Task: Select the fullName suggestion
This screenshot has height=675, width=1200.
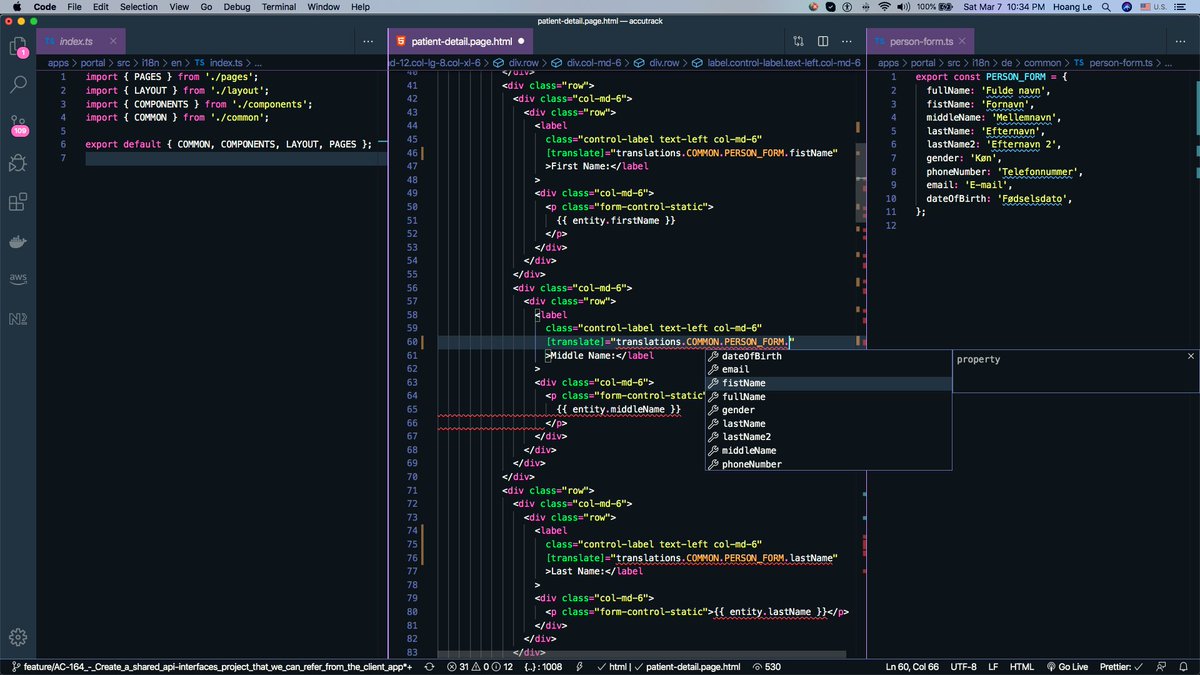Action: tap(828, 397)
